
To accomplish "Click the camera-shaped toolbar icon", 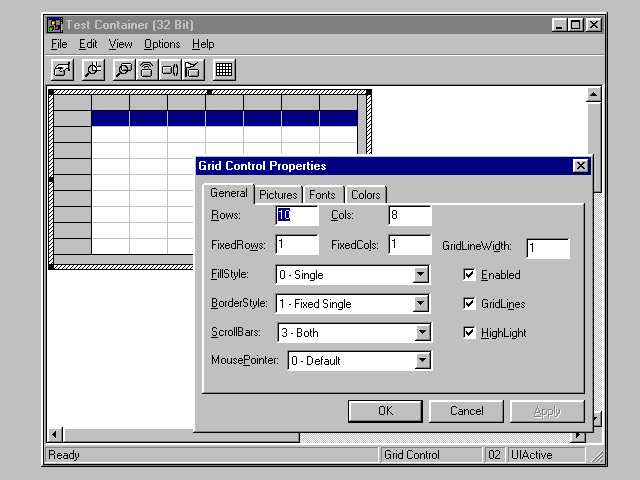I will point(170,69).
